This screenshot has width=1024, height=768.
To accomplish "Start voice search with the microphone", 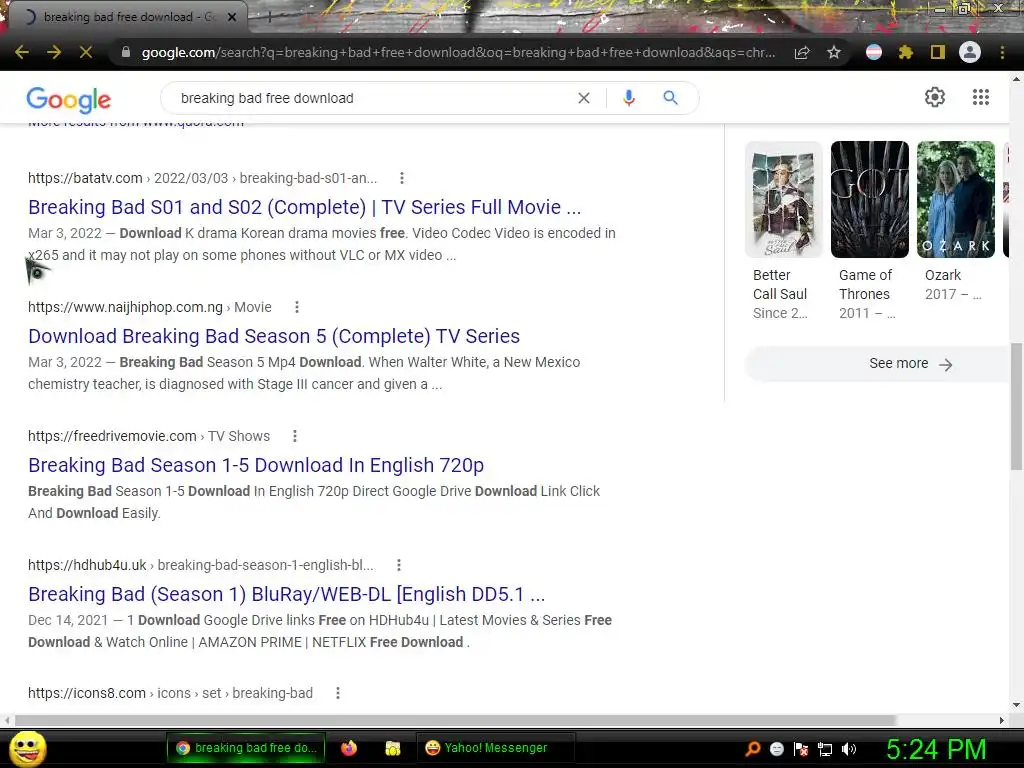I will coord(629,98).
